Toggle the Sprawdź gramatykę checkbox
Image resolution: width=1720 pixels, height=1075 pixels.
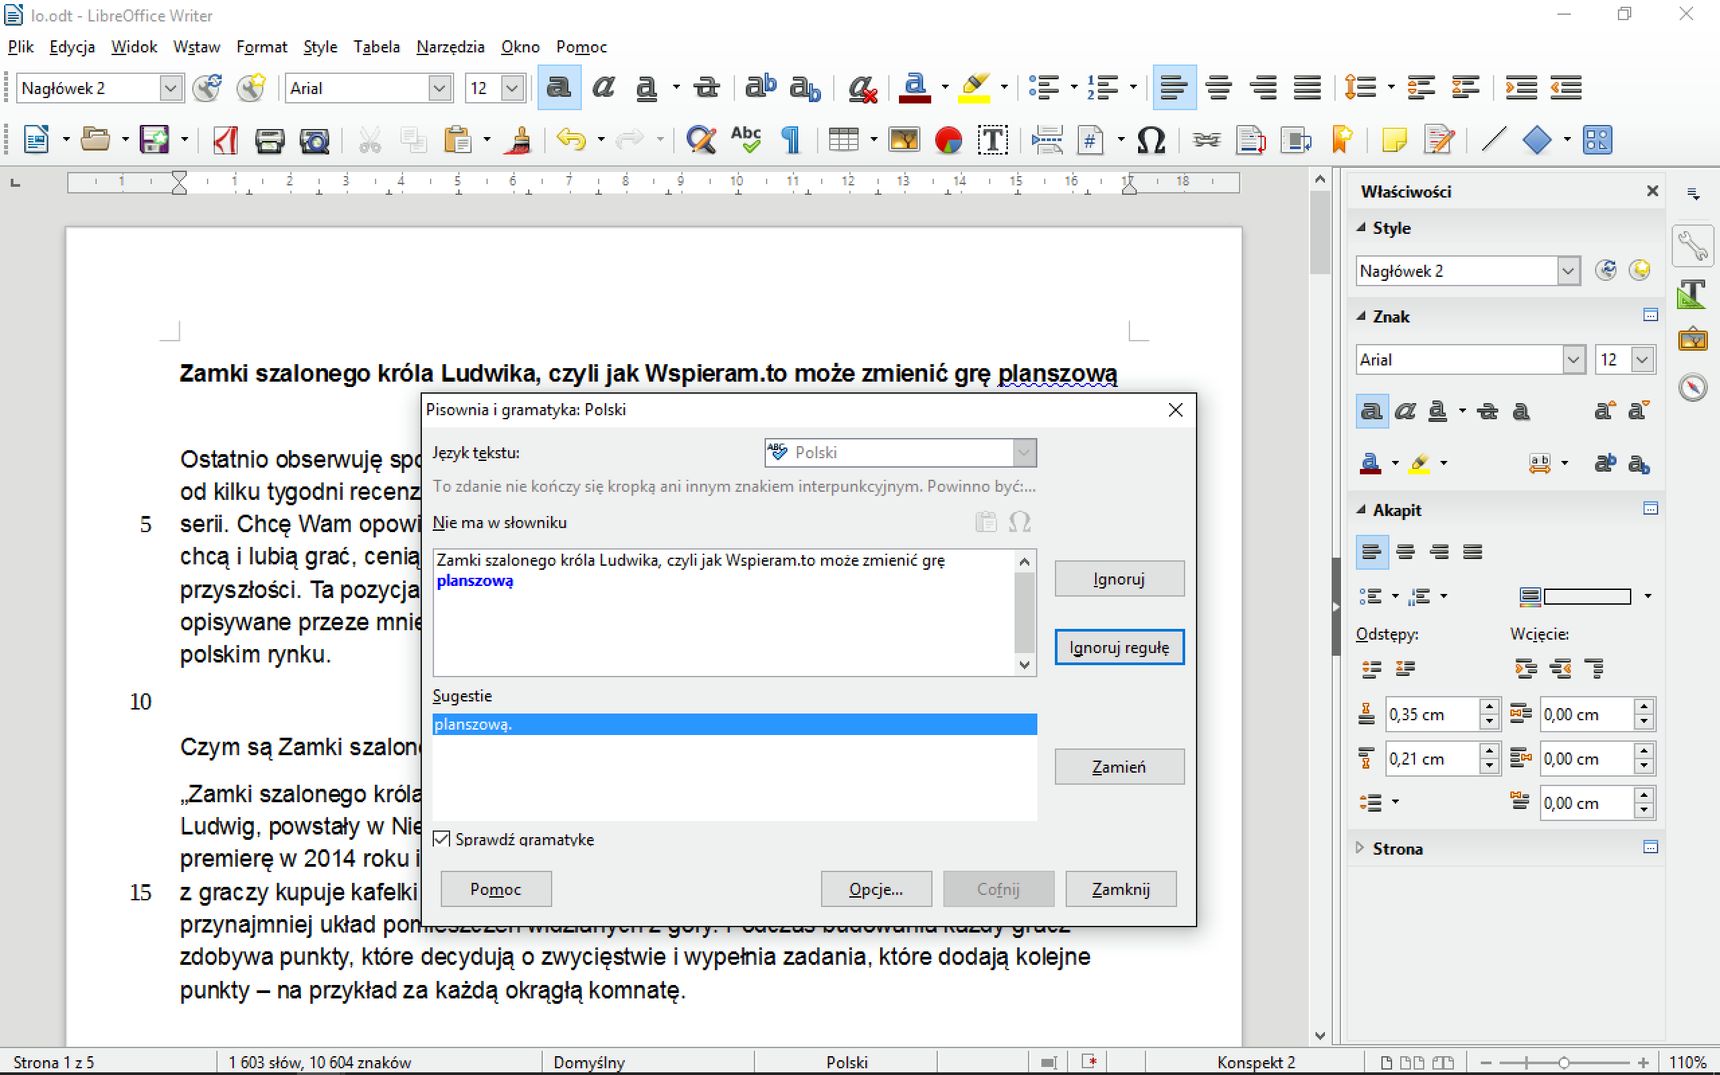click(441, 839)
